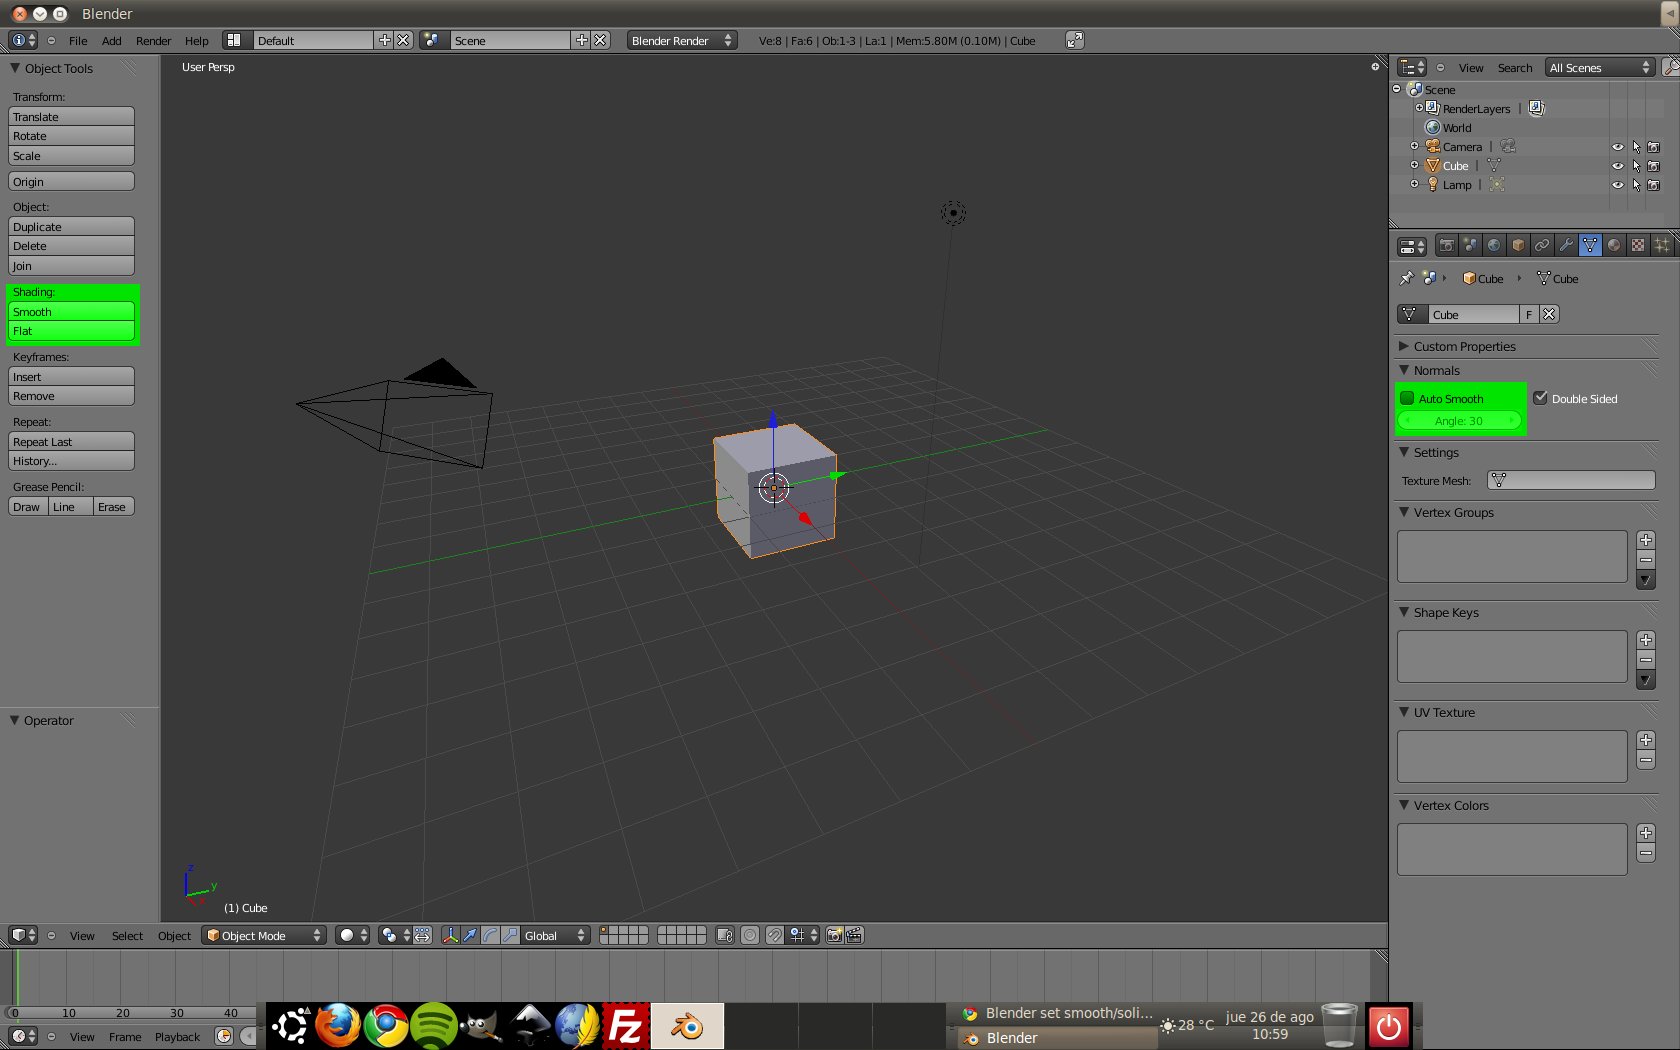Launch Firefox from the dock
Image resolution: width=1680 pixels, height=1050 pixels.
(x=337, y=1026)
